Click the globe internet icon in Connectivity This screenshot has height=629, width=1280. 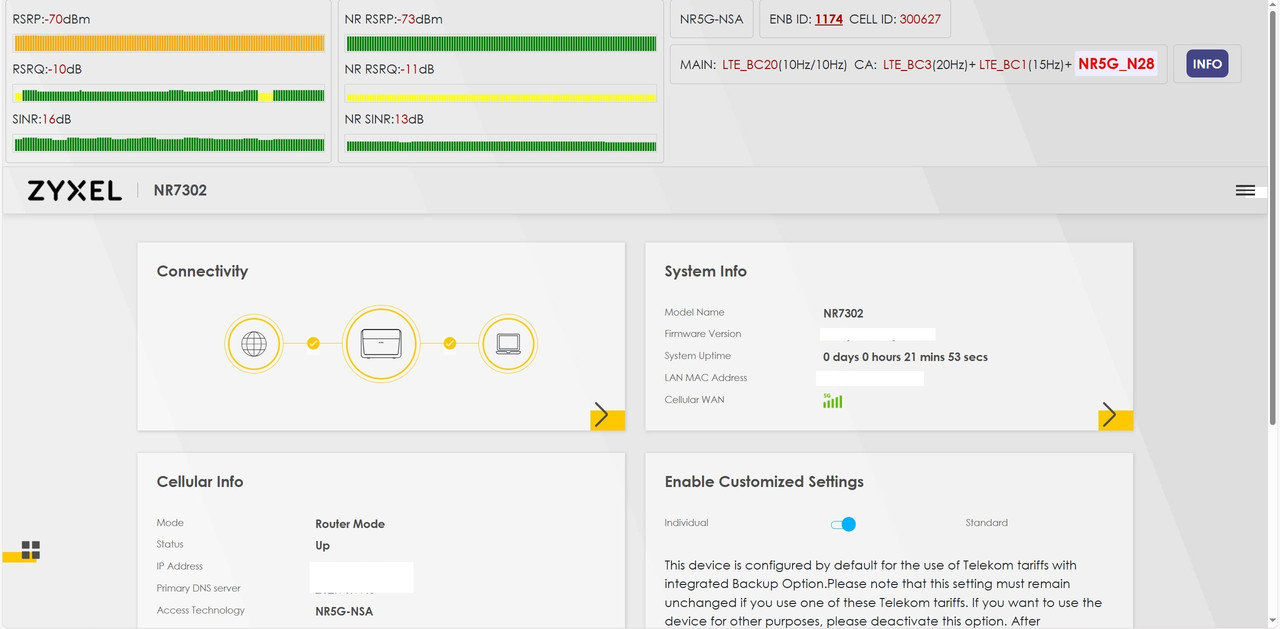pyautogui.click(x=254, y=344)
